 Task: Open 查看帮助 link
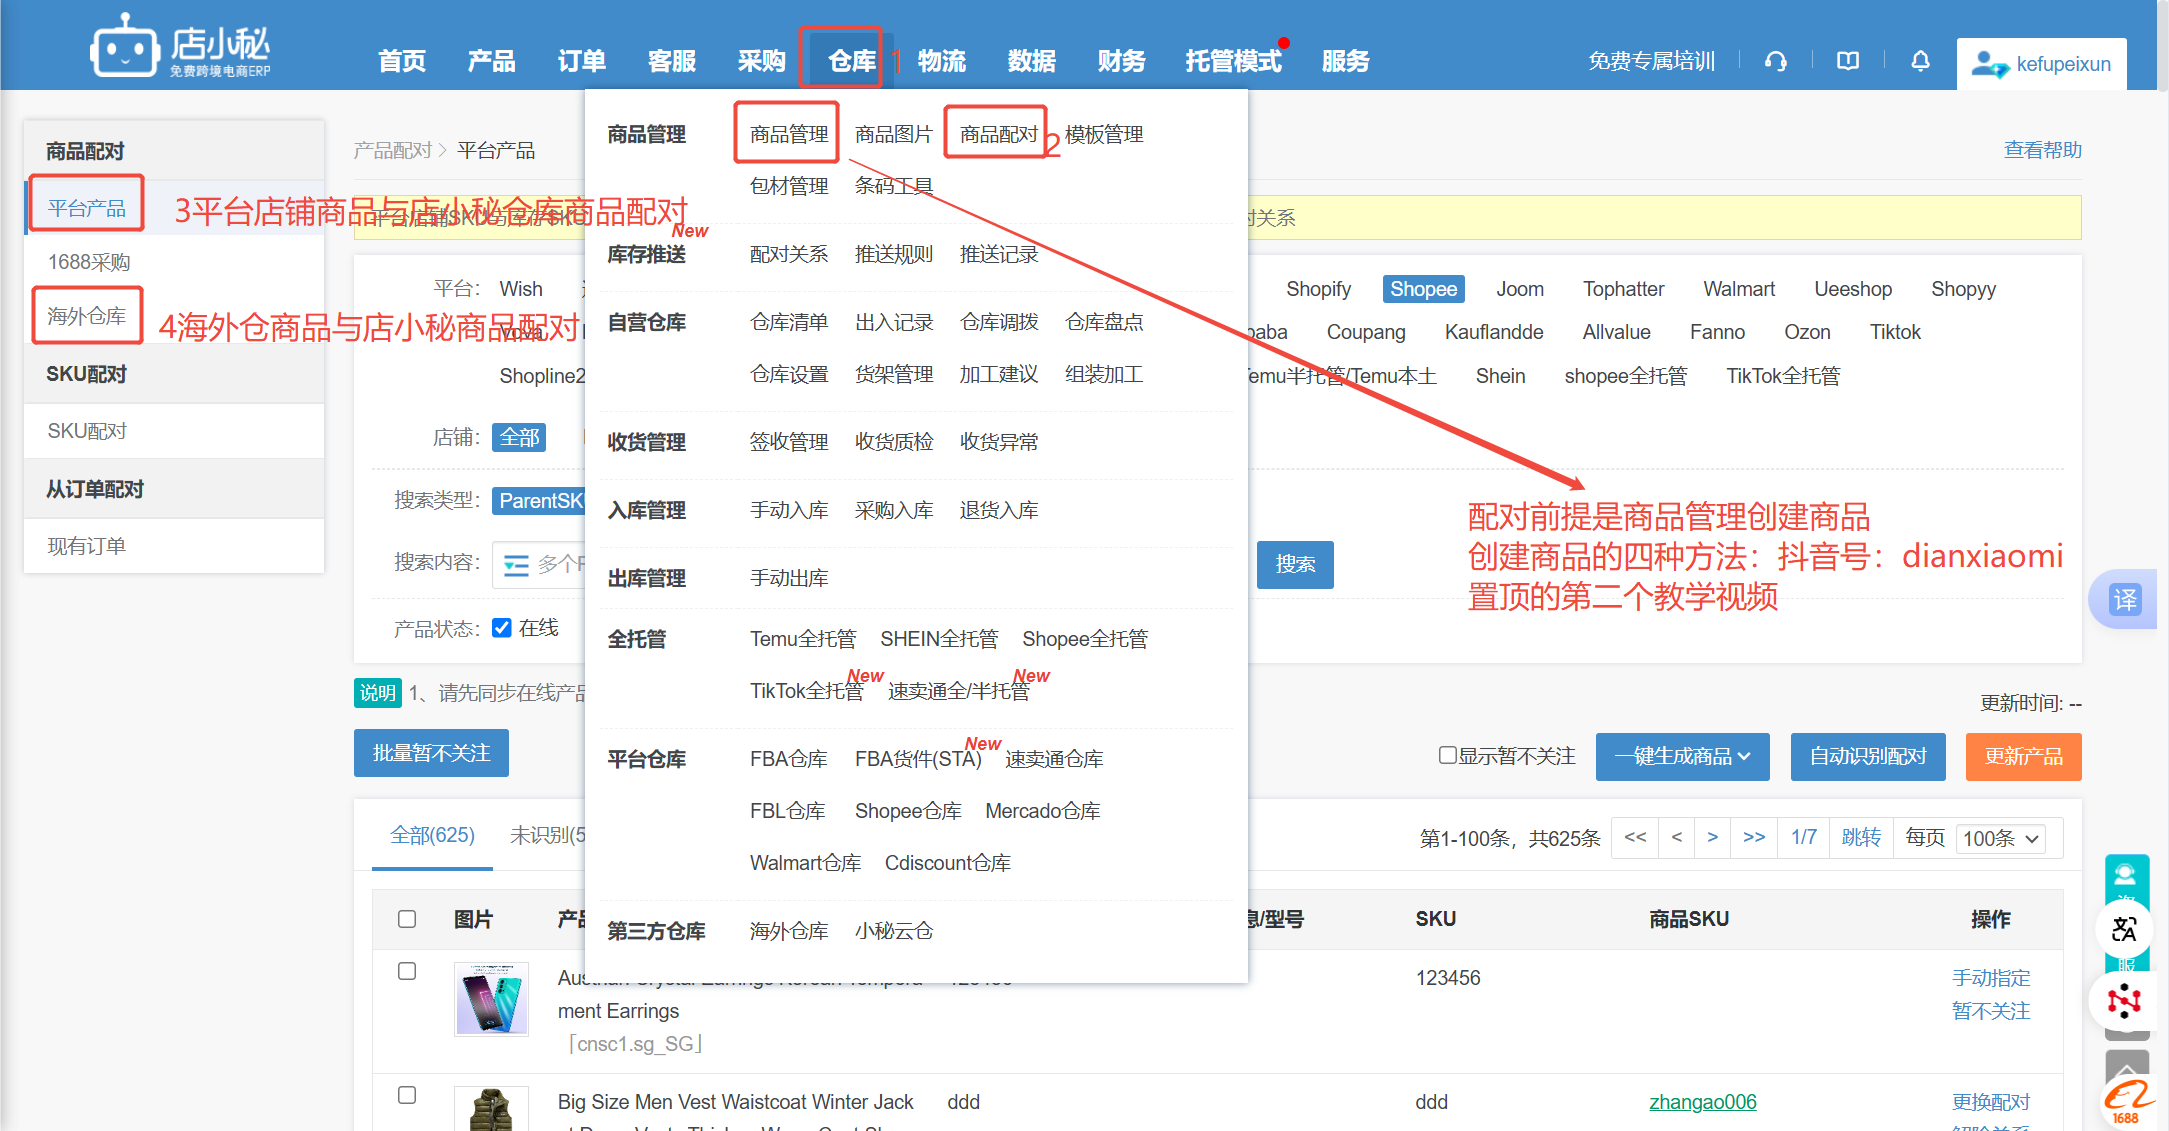tap(2043, 150)
